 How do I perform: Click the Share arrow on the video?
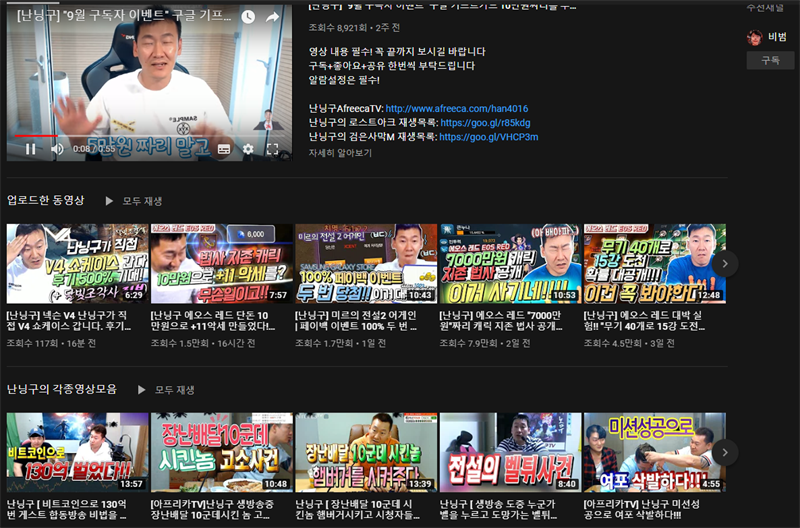272,17
